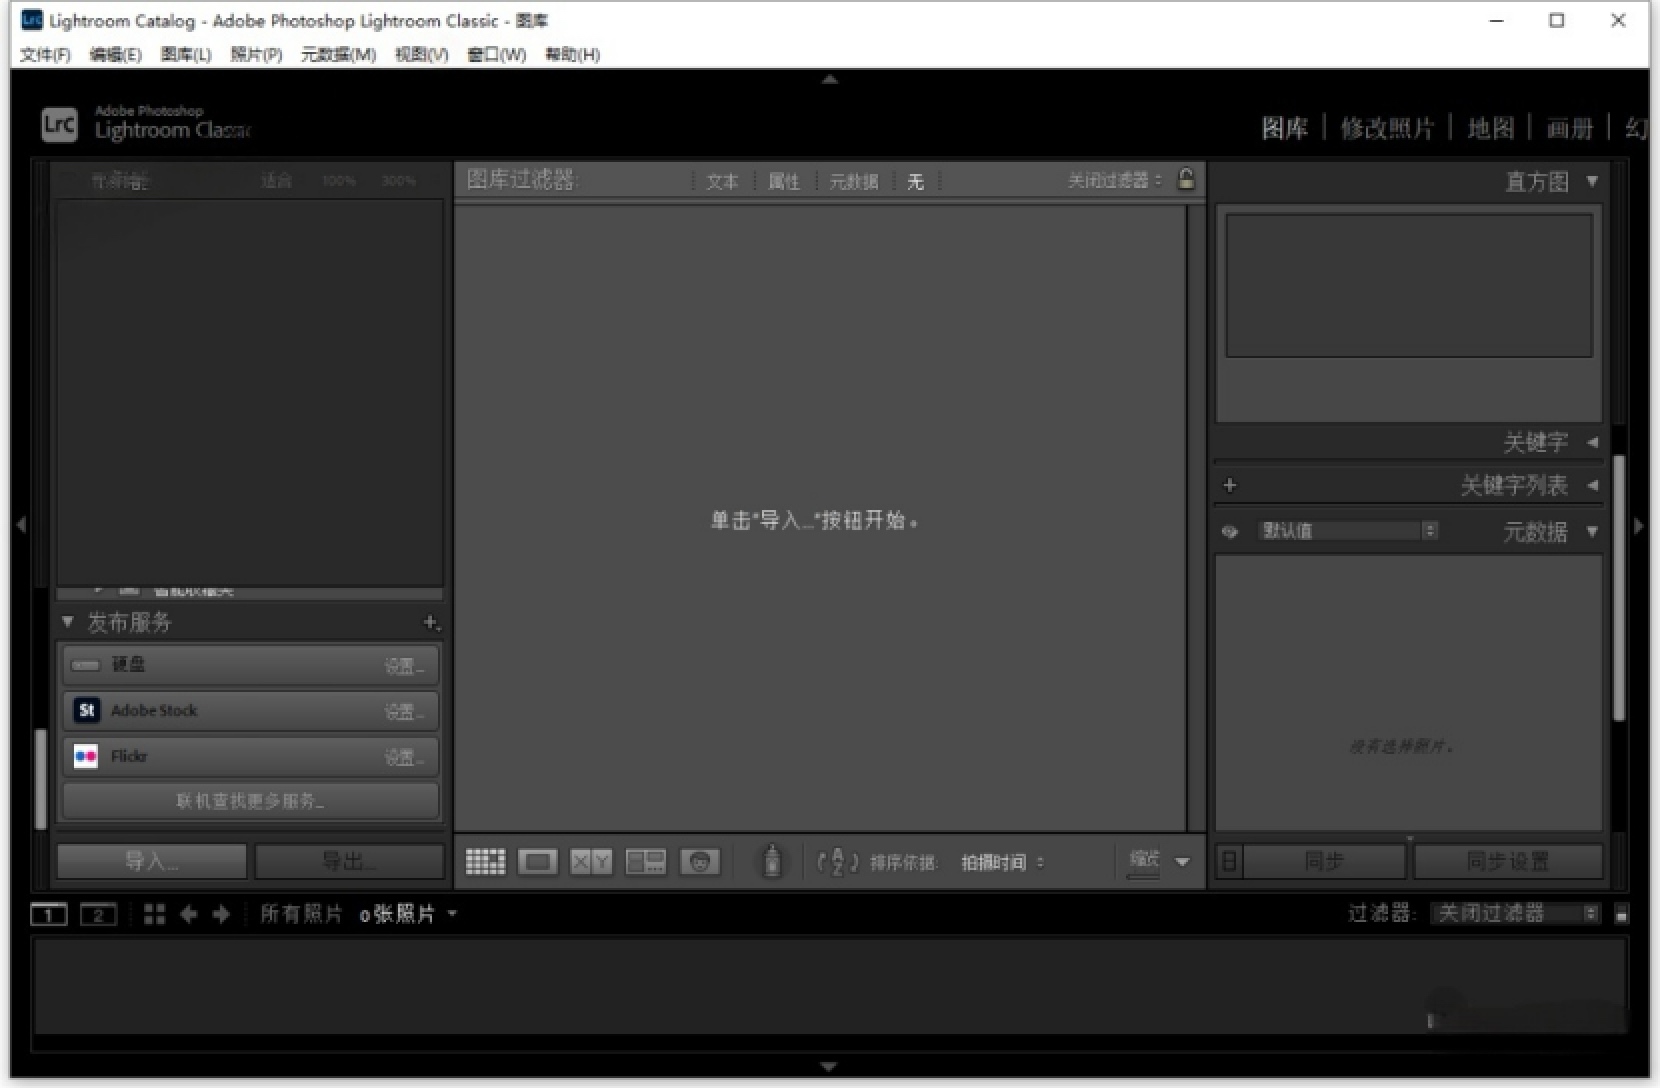The height and width of the screenshot is (1088, 1660).
Task: Enable the secondary window with the '2' button
Action: 97,913
